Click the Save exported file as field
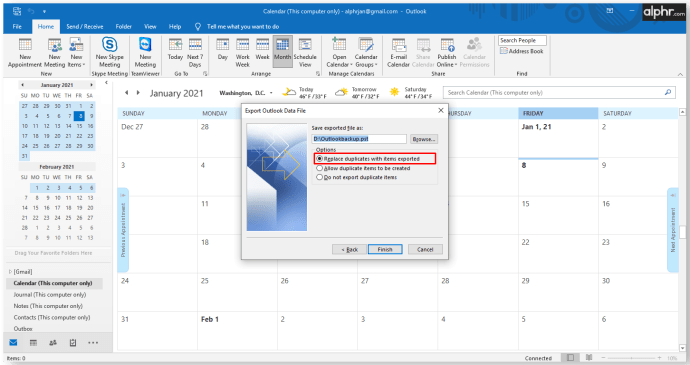This screenshot has height=365, width=690. click(359, 139)
